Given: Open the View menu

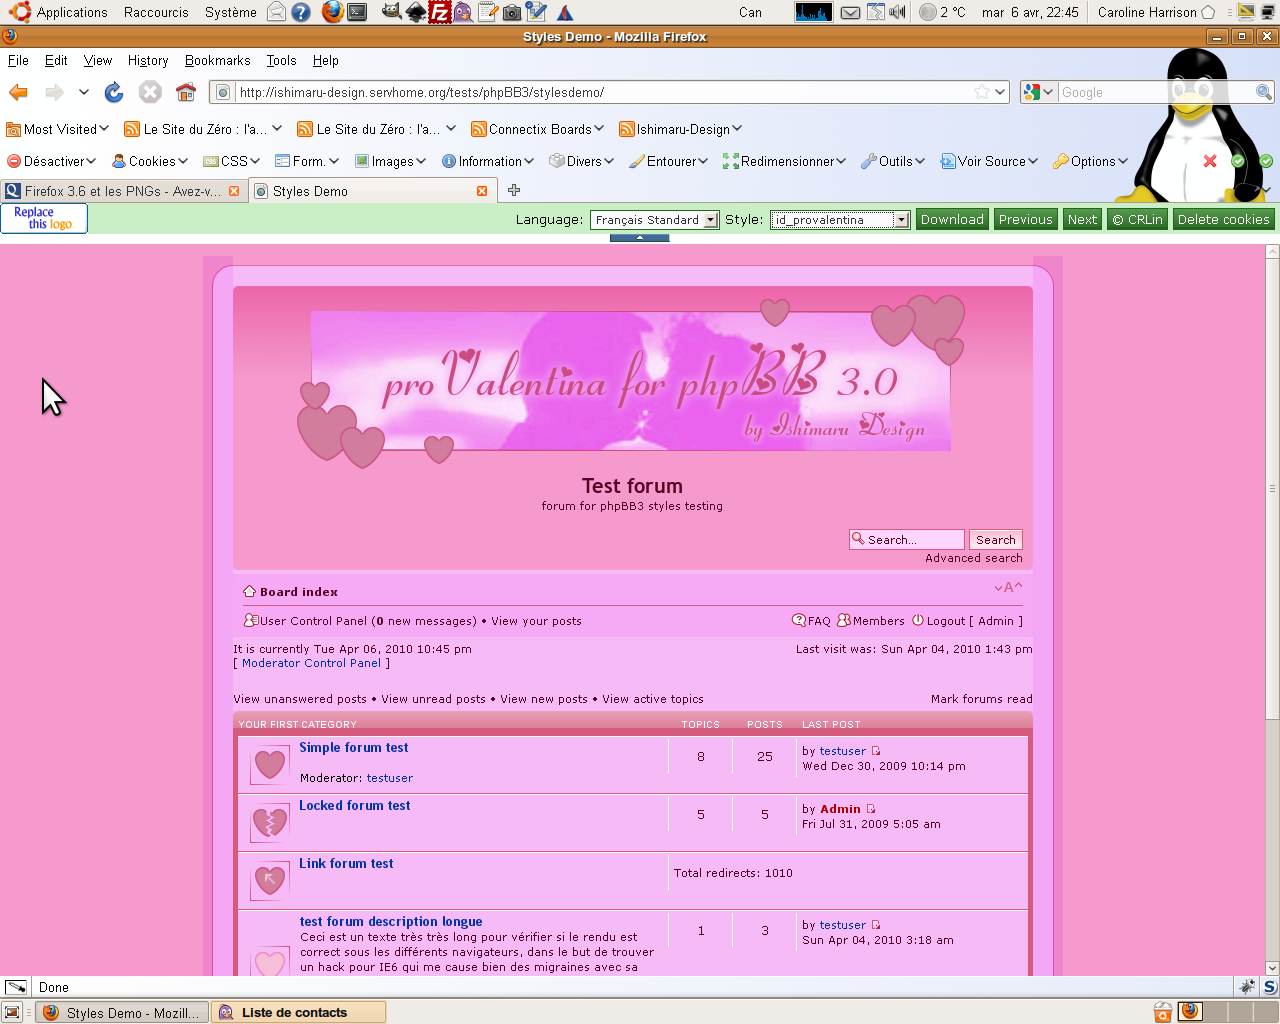Looking at the screenshot, I should click(98, 60).
